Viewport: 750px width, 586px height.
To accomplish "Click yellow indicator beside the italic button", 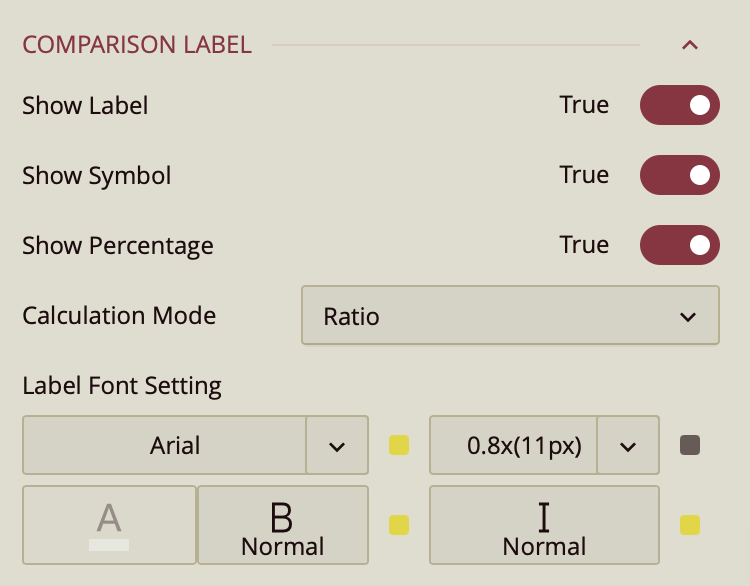I will point(690,525).
